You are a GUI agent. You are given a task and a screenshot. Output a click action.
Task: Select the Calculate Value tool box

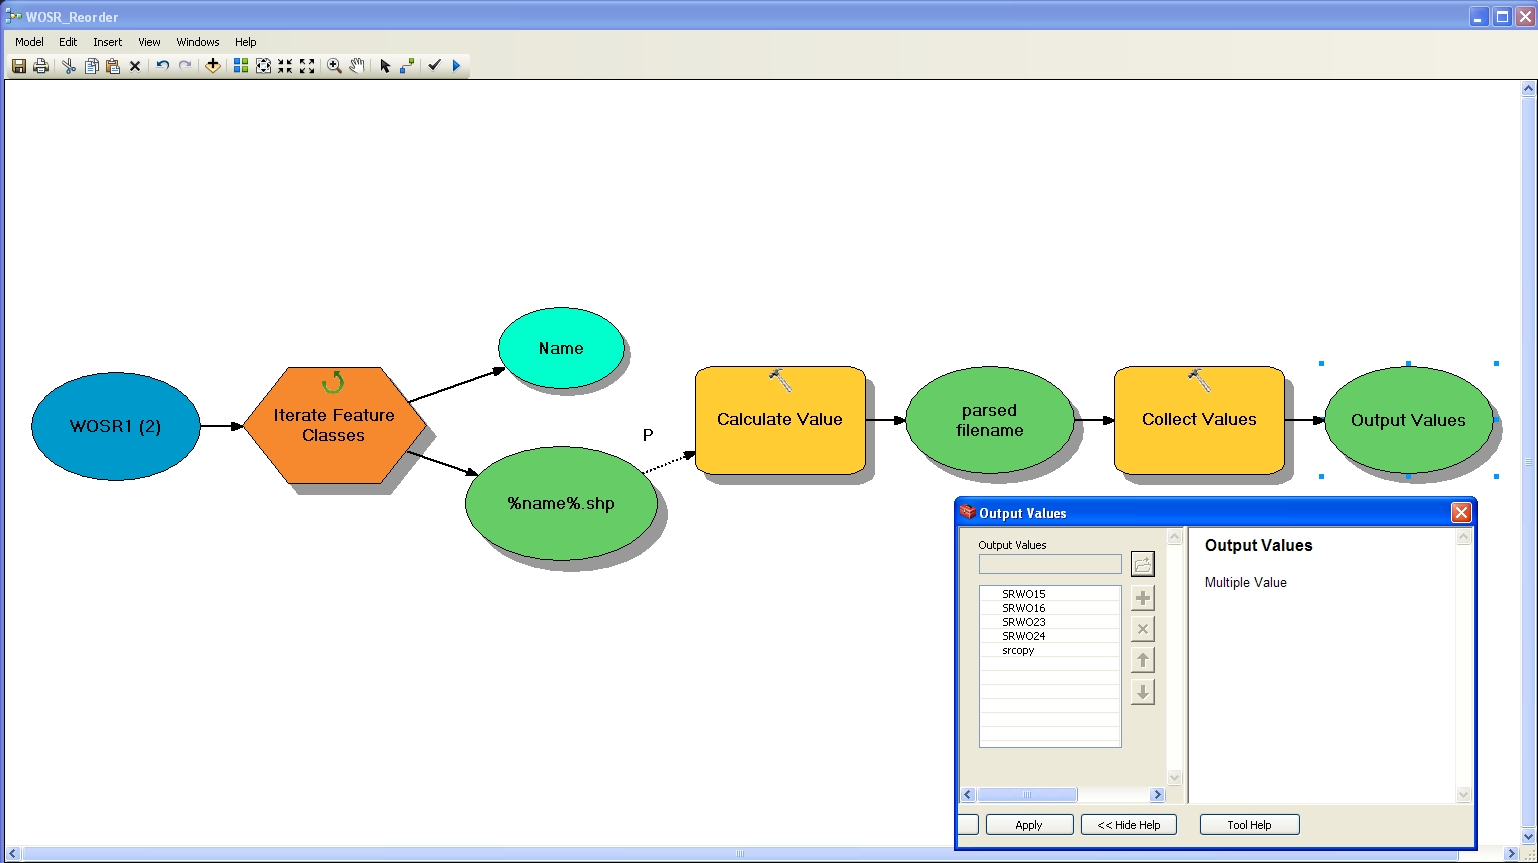(x=780, y=420)
